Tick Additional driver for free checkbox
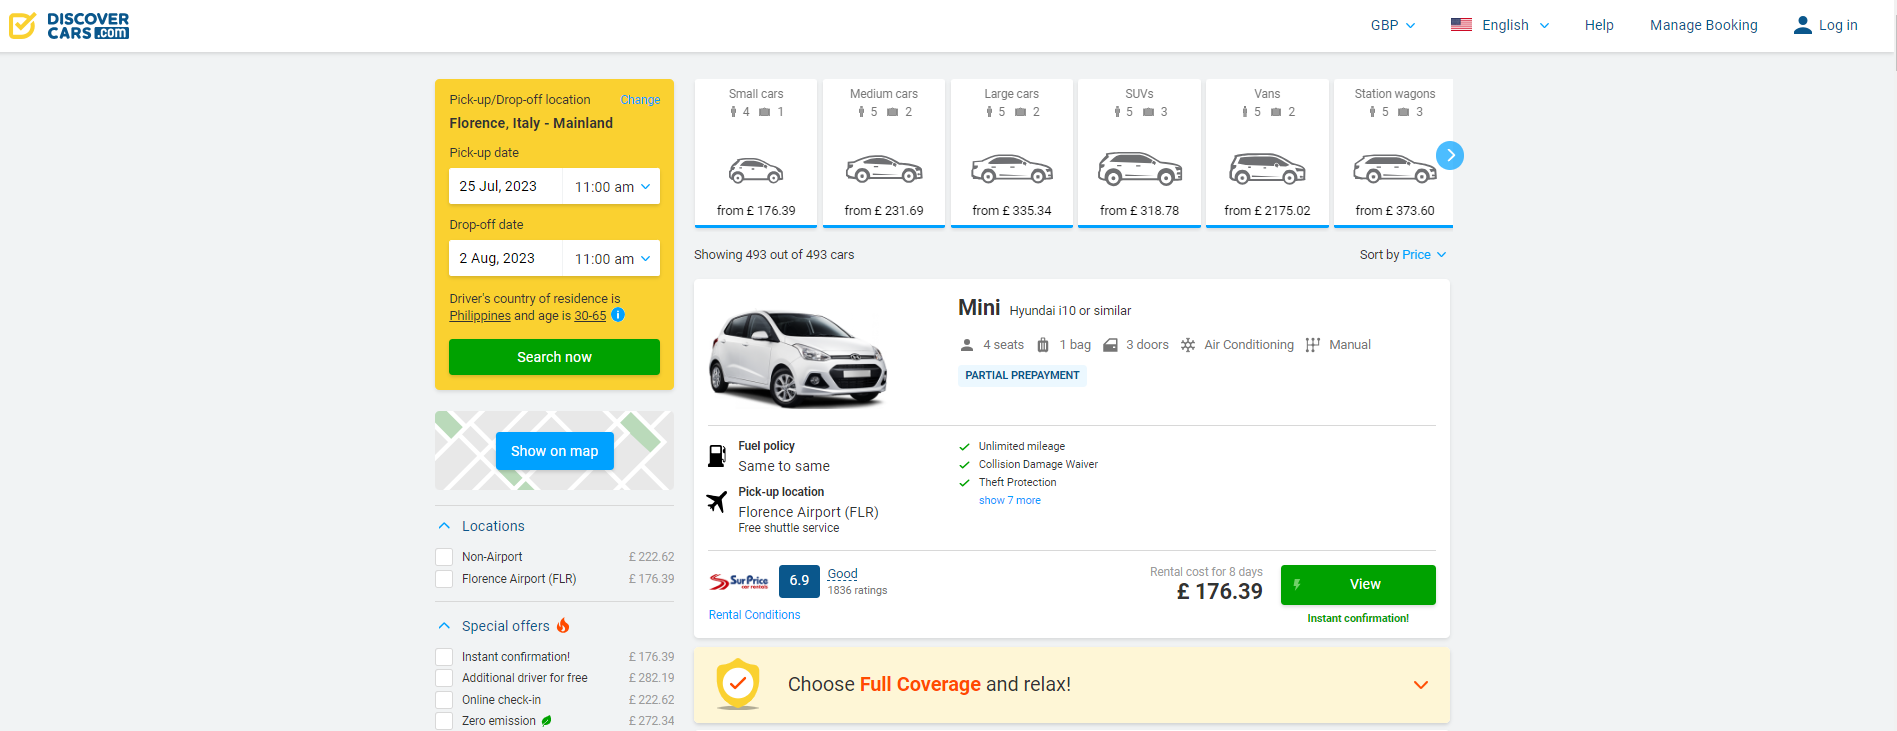Screen dimensions: 1897x731 (x=444, y=678)
